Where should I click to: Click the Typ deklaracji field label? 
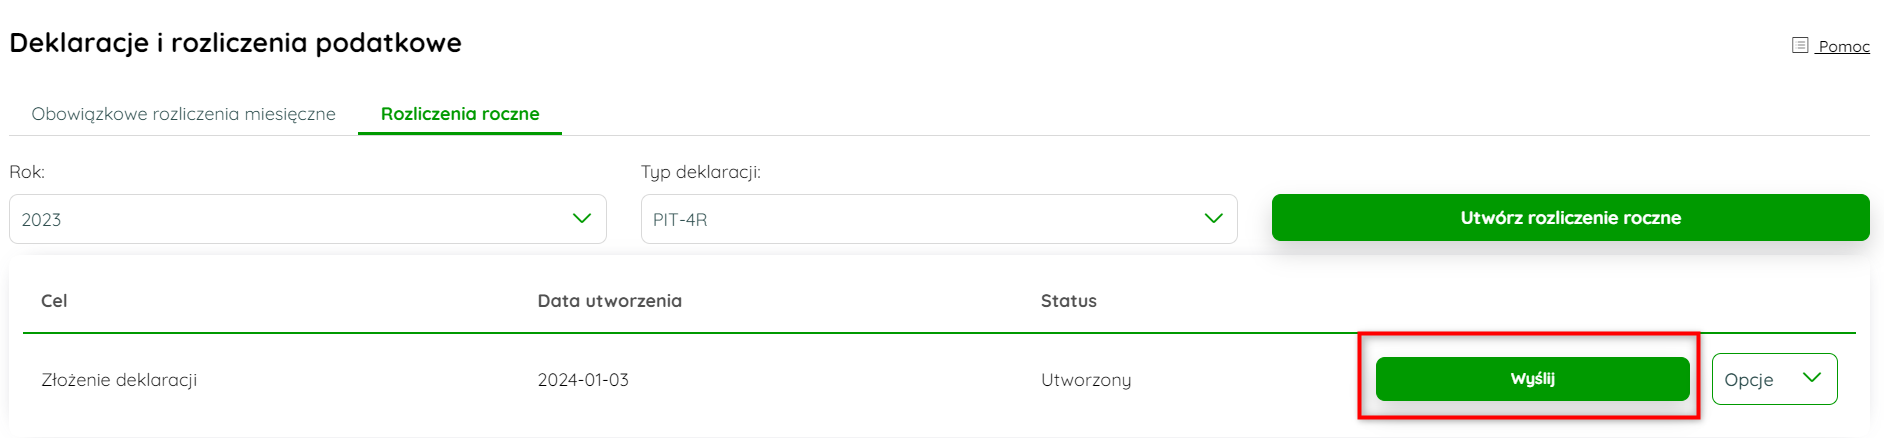coord(701,172)
